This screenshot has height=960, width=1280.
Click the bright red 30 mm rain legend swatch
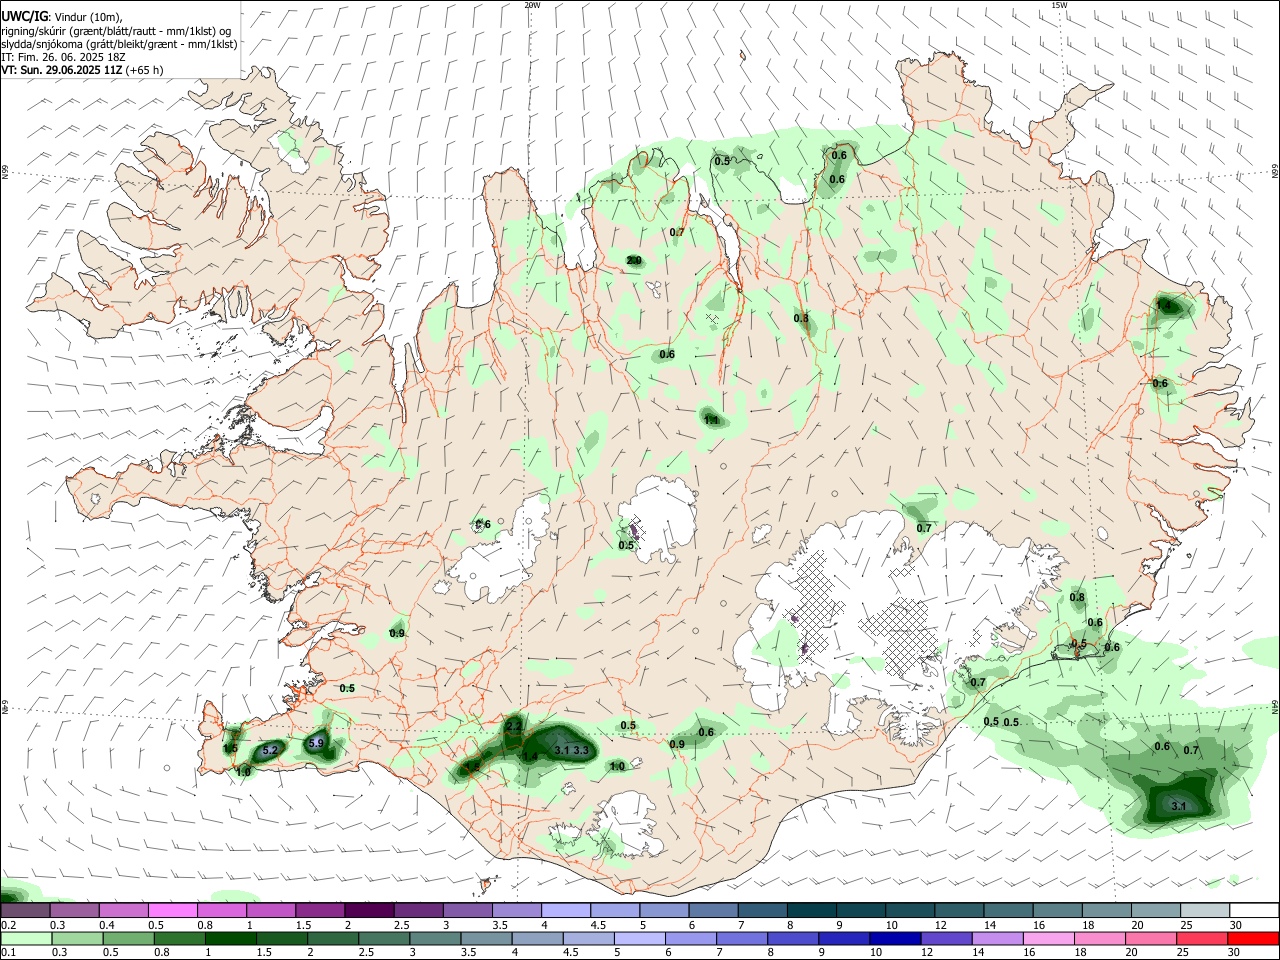pyautogui.click(x=1254, y=938)
